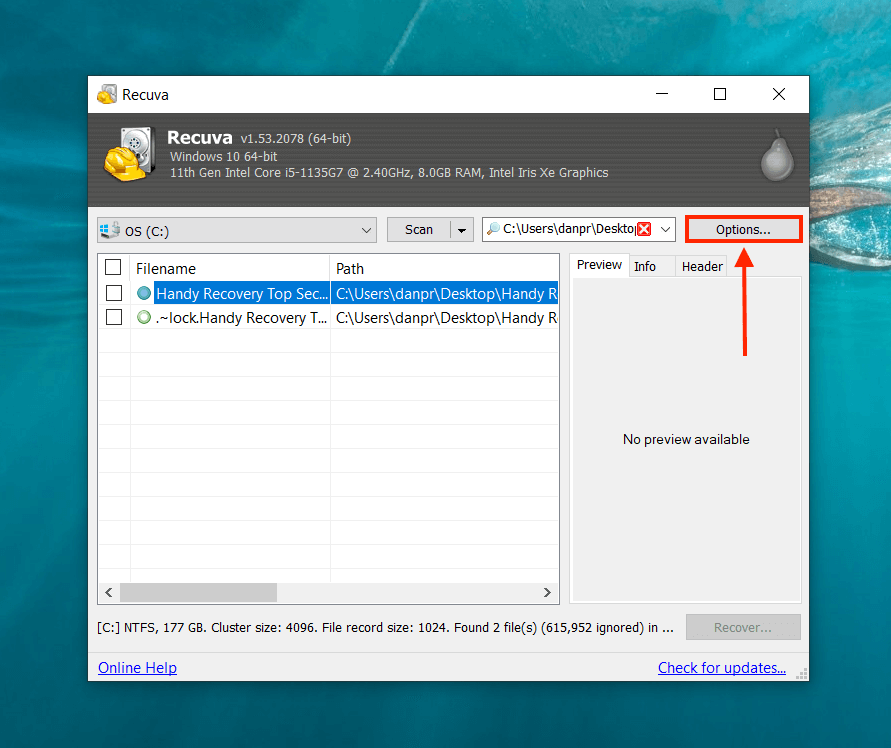Select the '.~lock.Handy Recovery T...' filename

tap(242, 318)
